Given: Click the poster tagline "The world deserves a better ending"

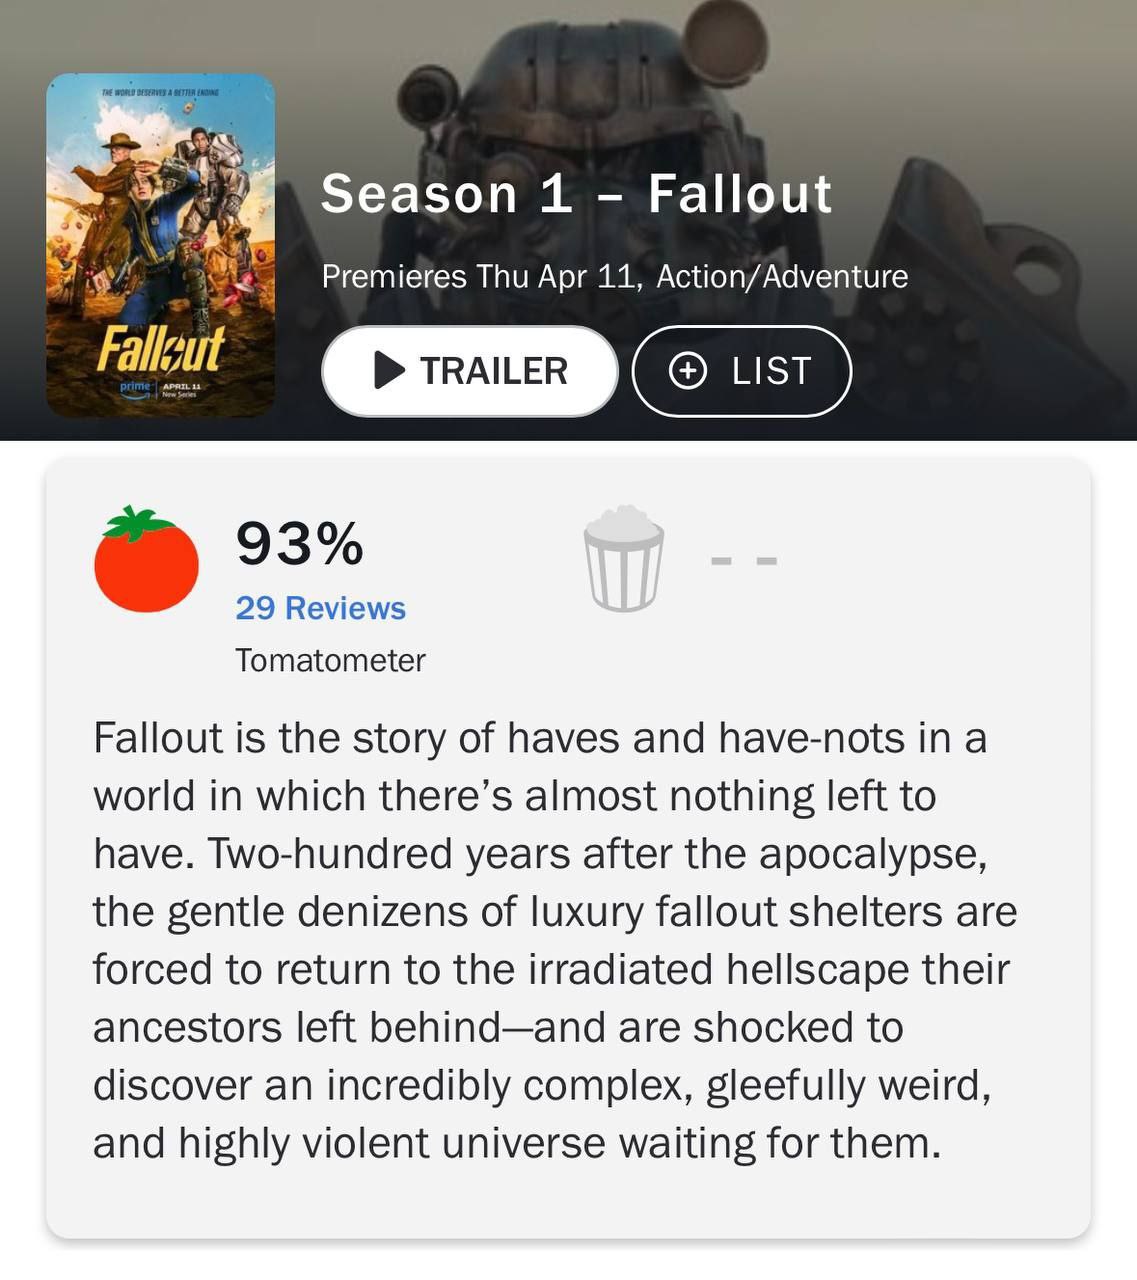Looking at the screenshot, I should click(160, 92).
